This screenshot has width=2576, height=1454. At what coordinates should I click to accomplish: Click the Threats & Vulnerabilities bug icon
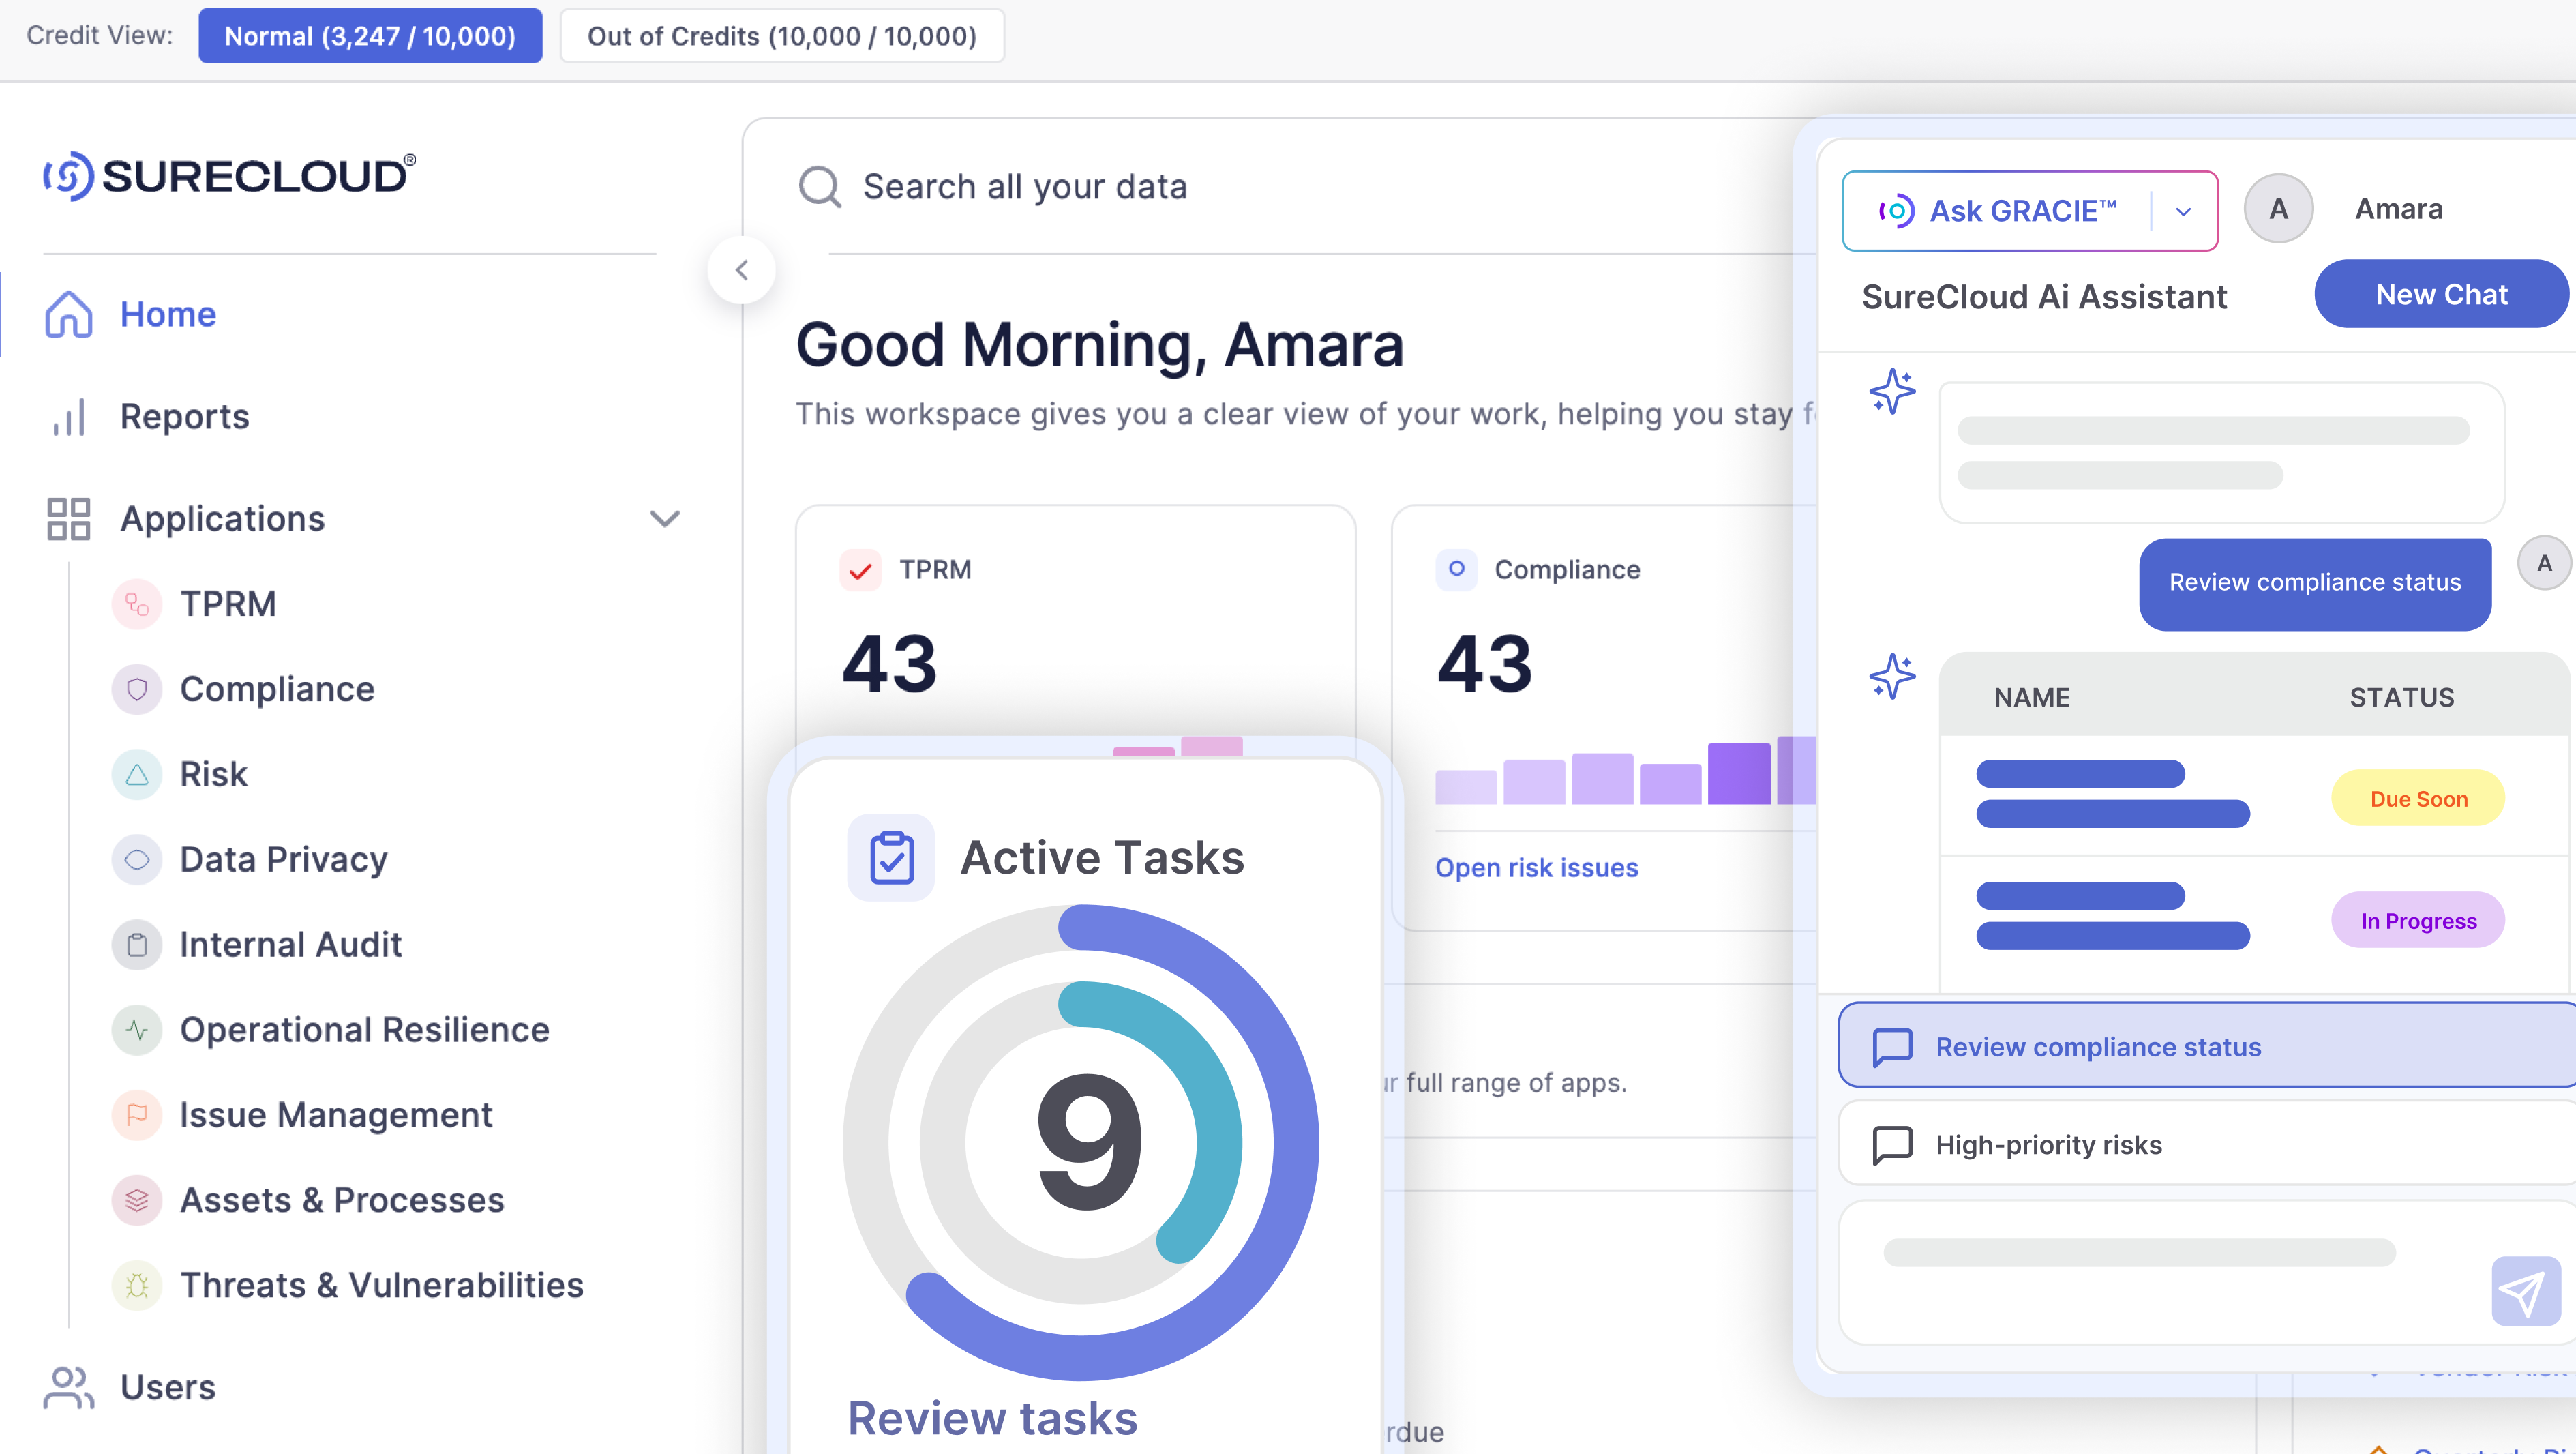[137, 1285]
